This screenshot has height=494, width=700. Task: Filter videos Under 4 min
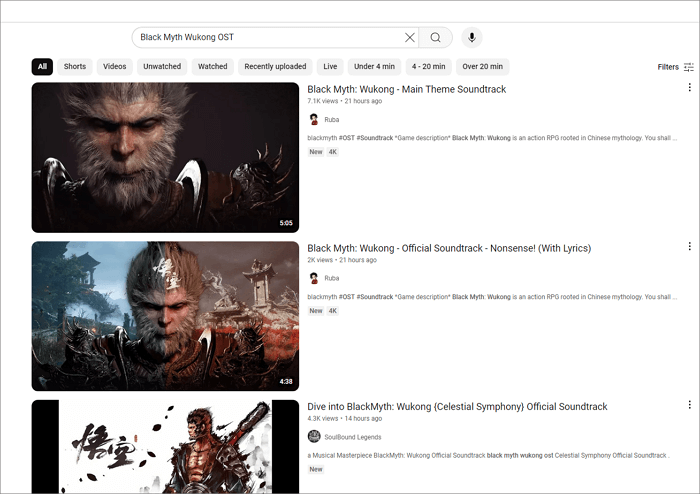point(374,66)
